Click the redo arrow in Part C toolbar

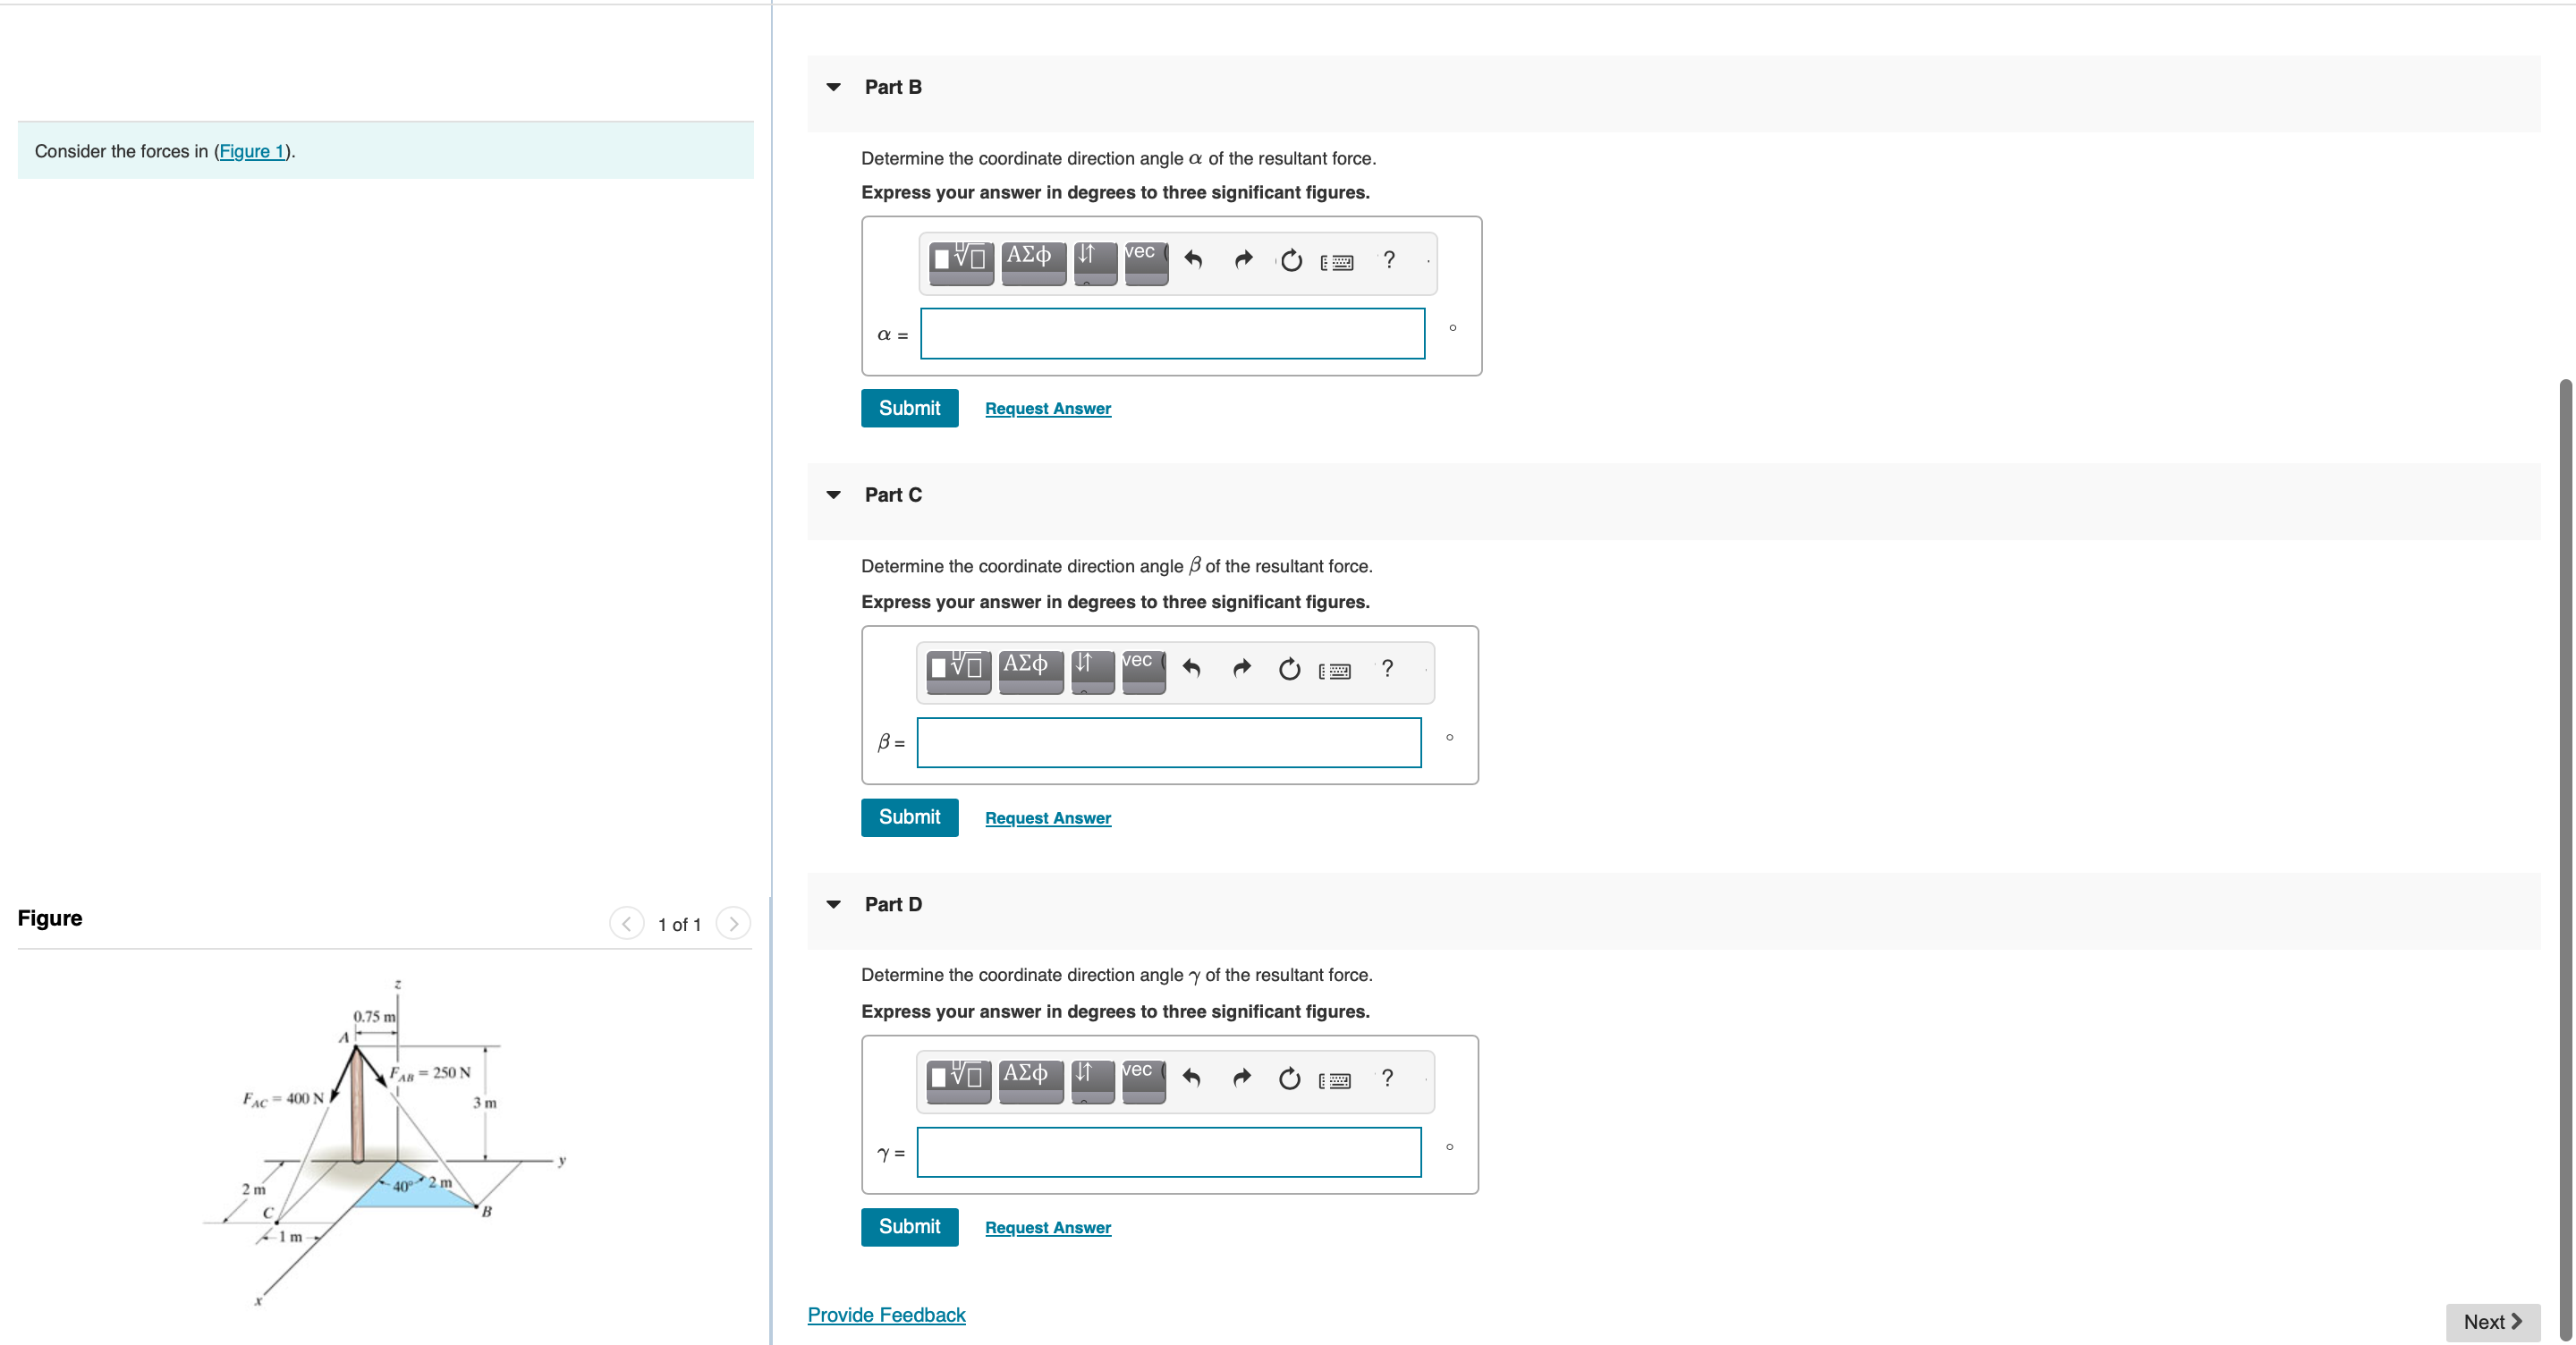pyautogui.click(x=1241, y=668)
